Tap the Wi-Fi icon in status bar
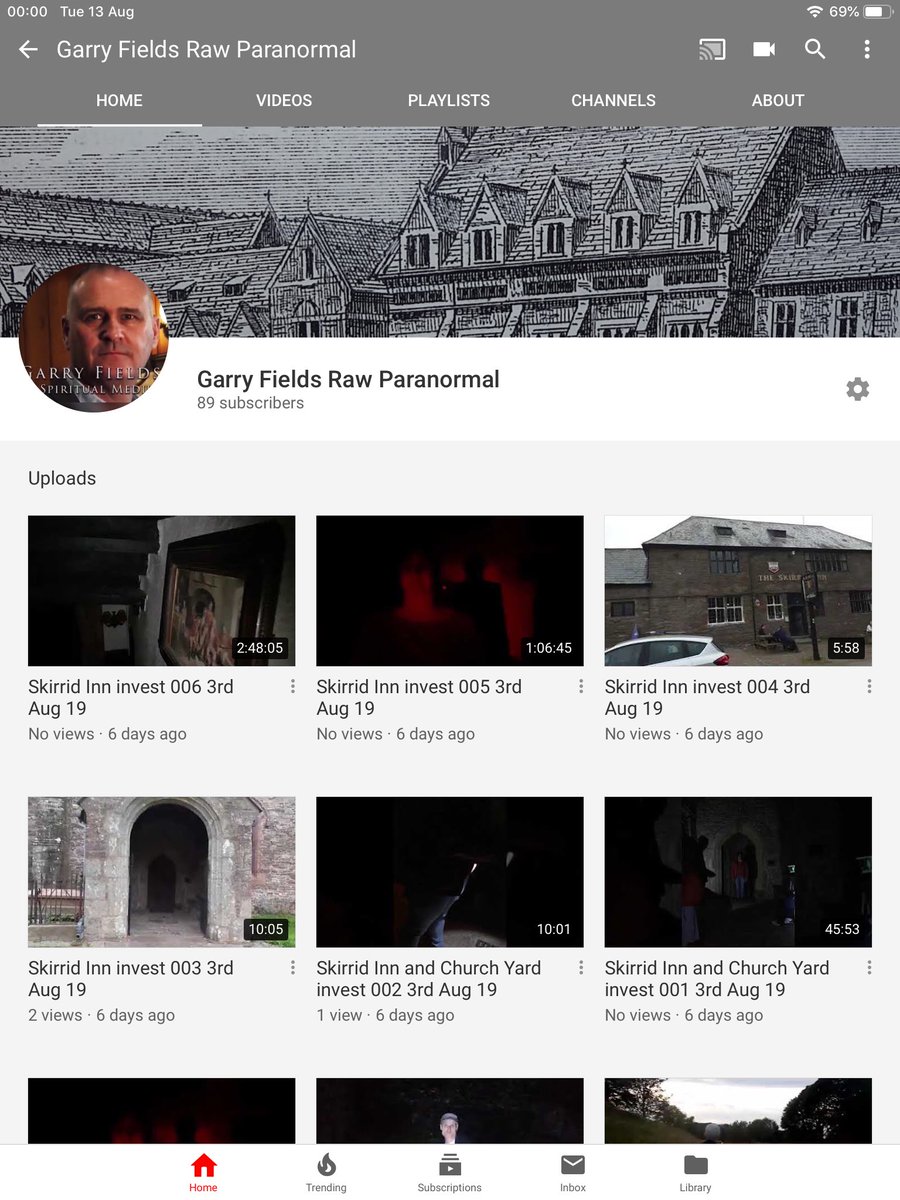Viewport: 900px width, 1200px height. click(x=815, y=12)
